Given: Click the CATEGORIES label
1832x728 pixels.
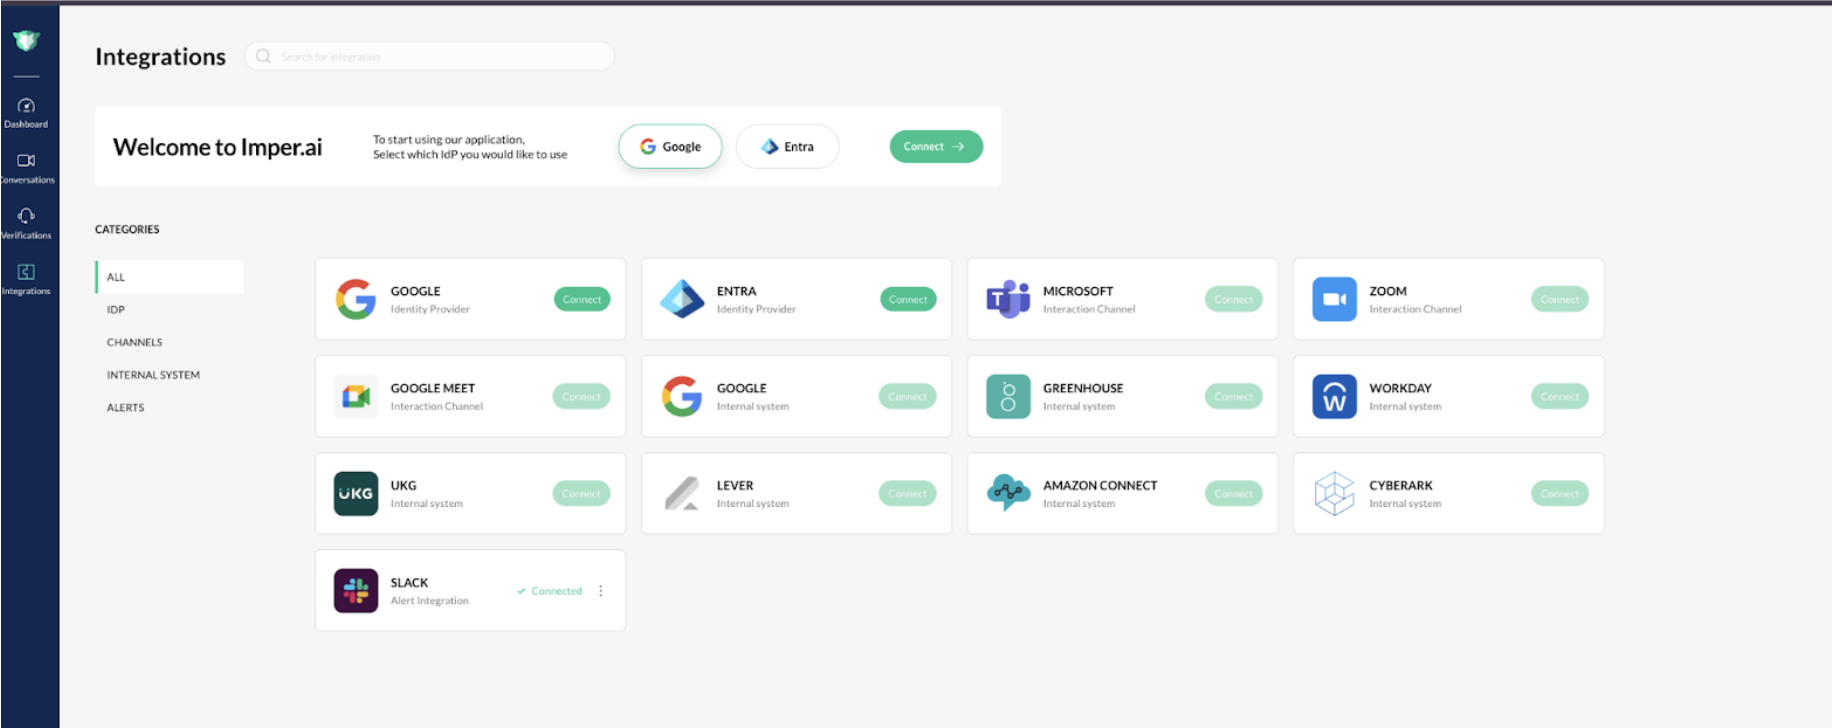Looking at the screenshot, I should pyautogui.click(x=127, y=229).
